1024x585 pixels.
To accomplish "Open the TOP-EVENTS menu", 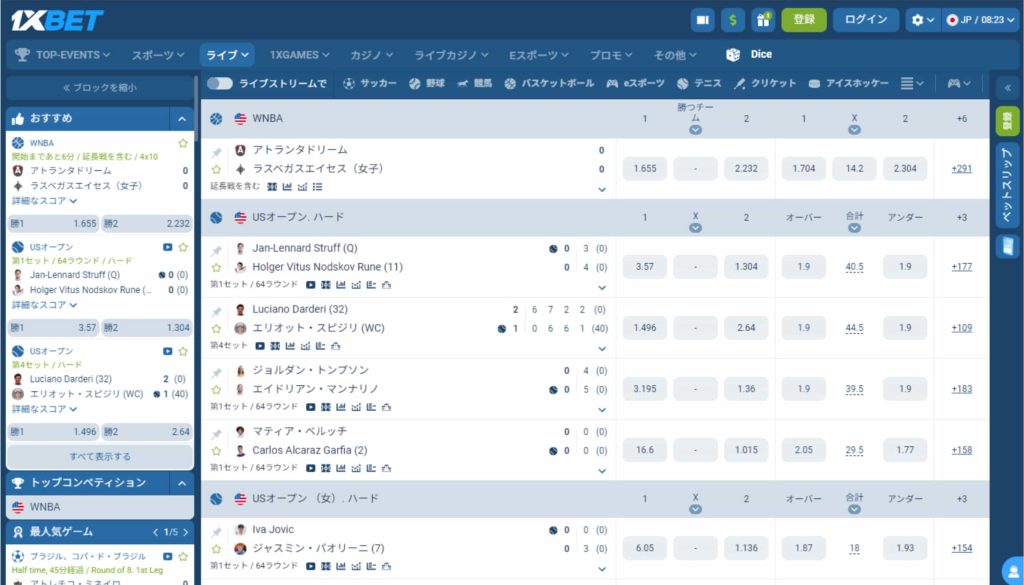I will [x=63, y=55].
